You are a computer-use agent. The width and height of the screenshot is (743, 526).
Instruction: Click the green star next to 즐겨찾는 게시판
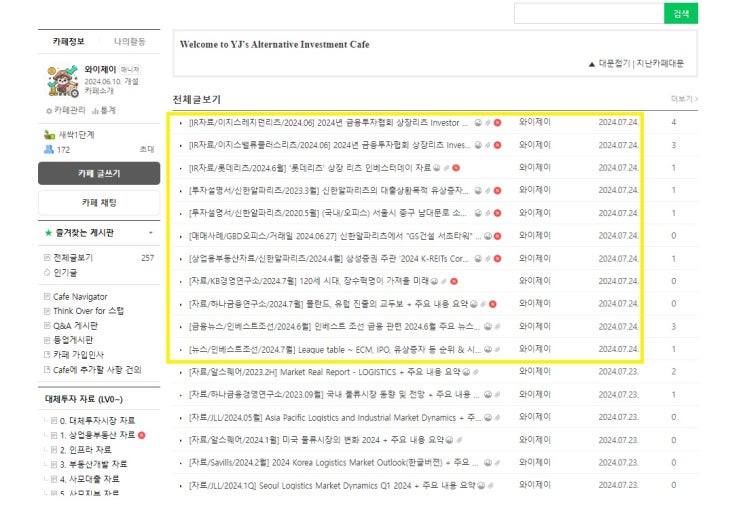48,233
